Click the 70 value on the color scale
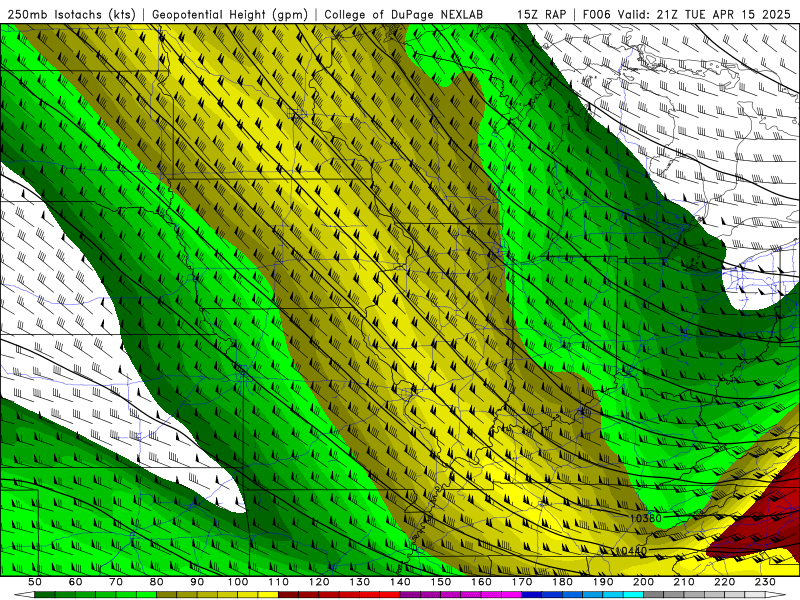 pyautogui.click(x=116, y=582)
